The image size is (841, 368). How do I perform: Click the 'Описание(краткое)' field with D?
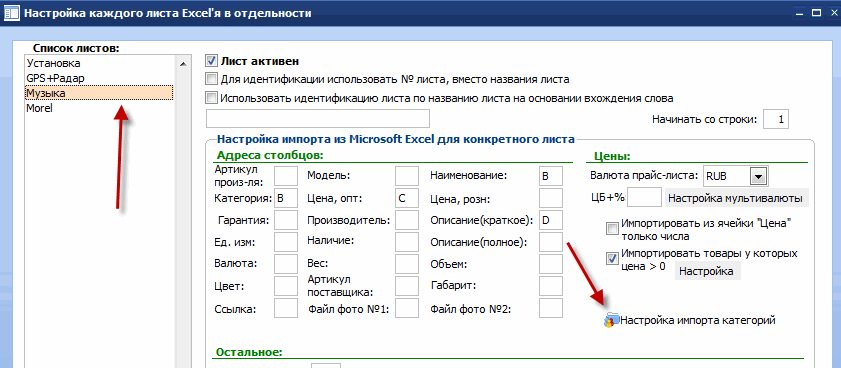point(551,220)
